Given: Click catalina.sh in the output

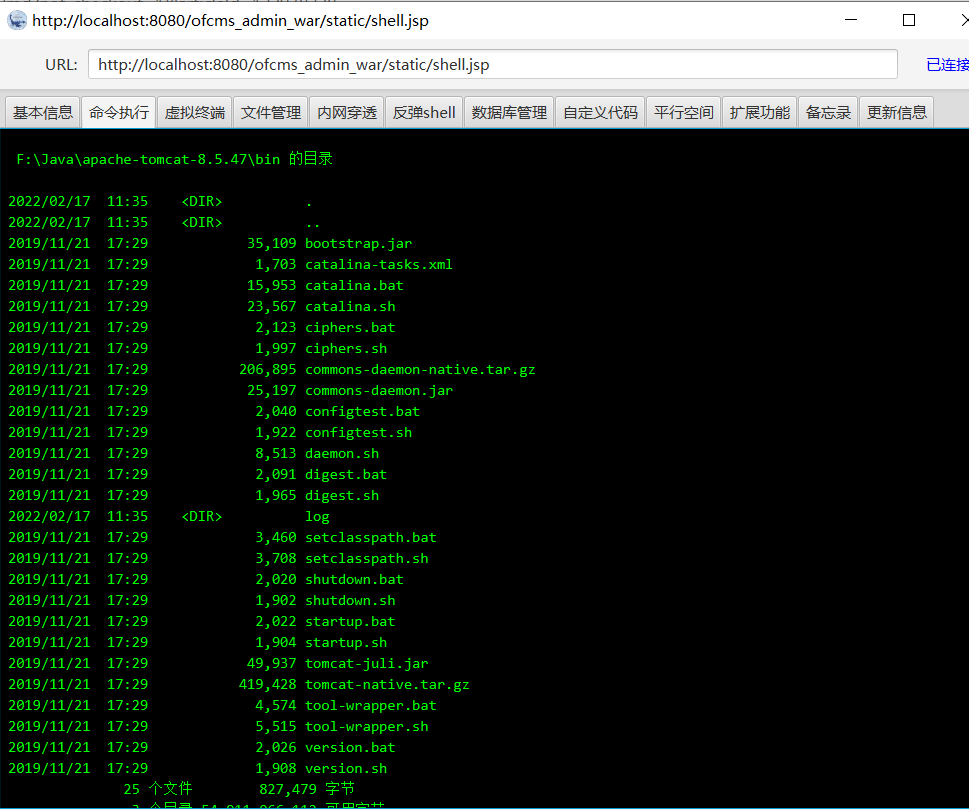Looking at the screenshot, I should pyautogui.click(x=350, y=306).
